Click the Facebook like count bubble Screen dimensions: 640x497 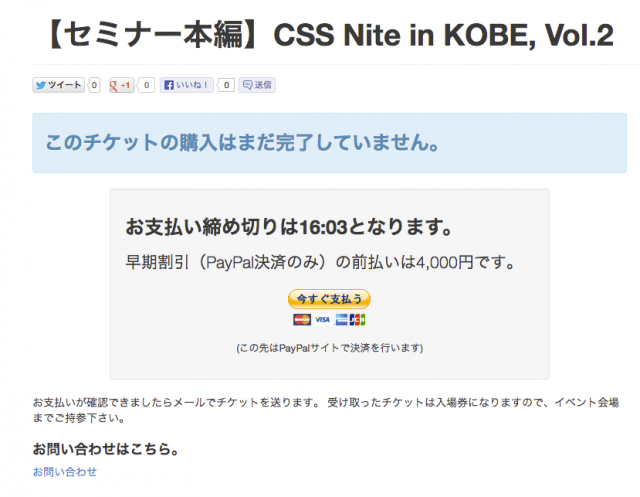[x=227, y=86]
